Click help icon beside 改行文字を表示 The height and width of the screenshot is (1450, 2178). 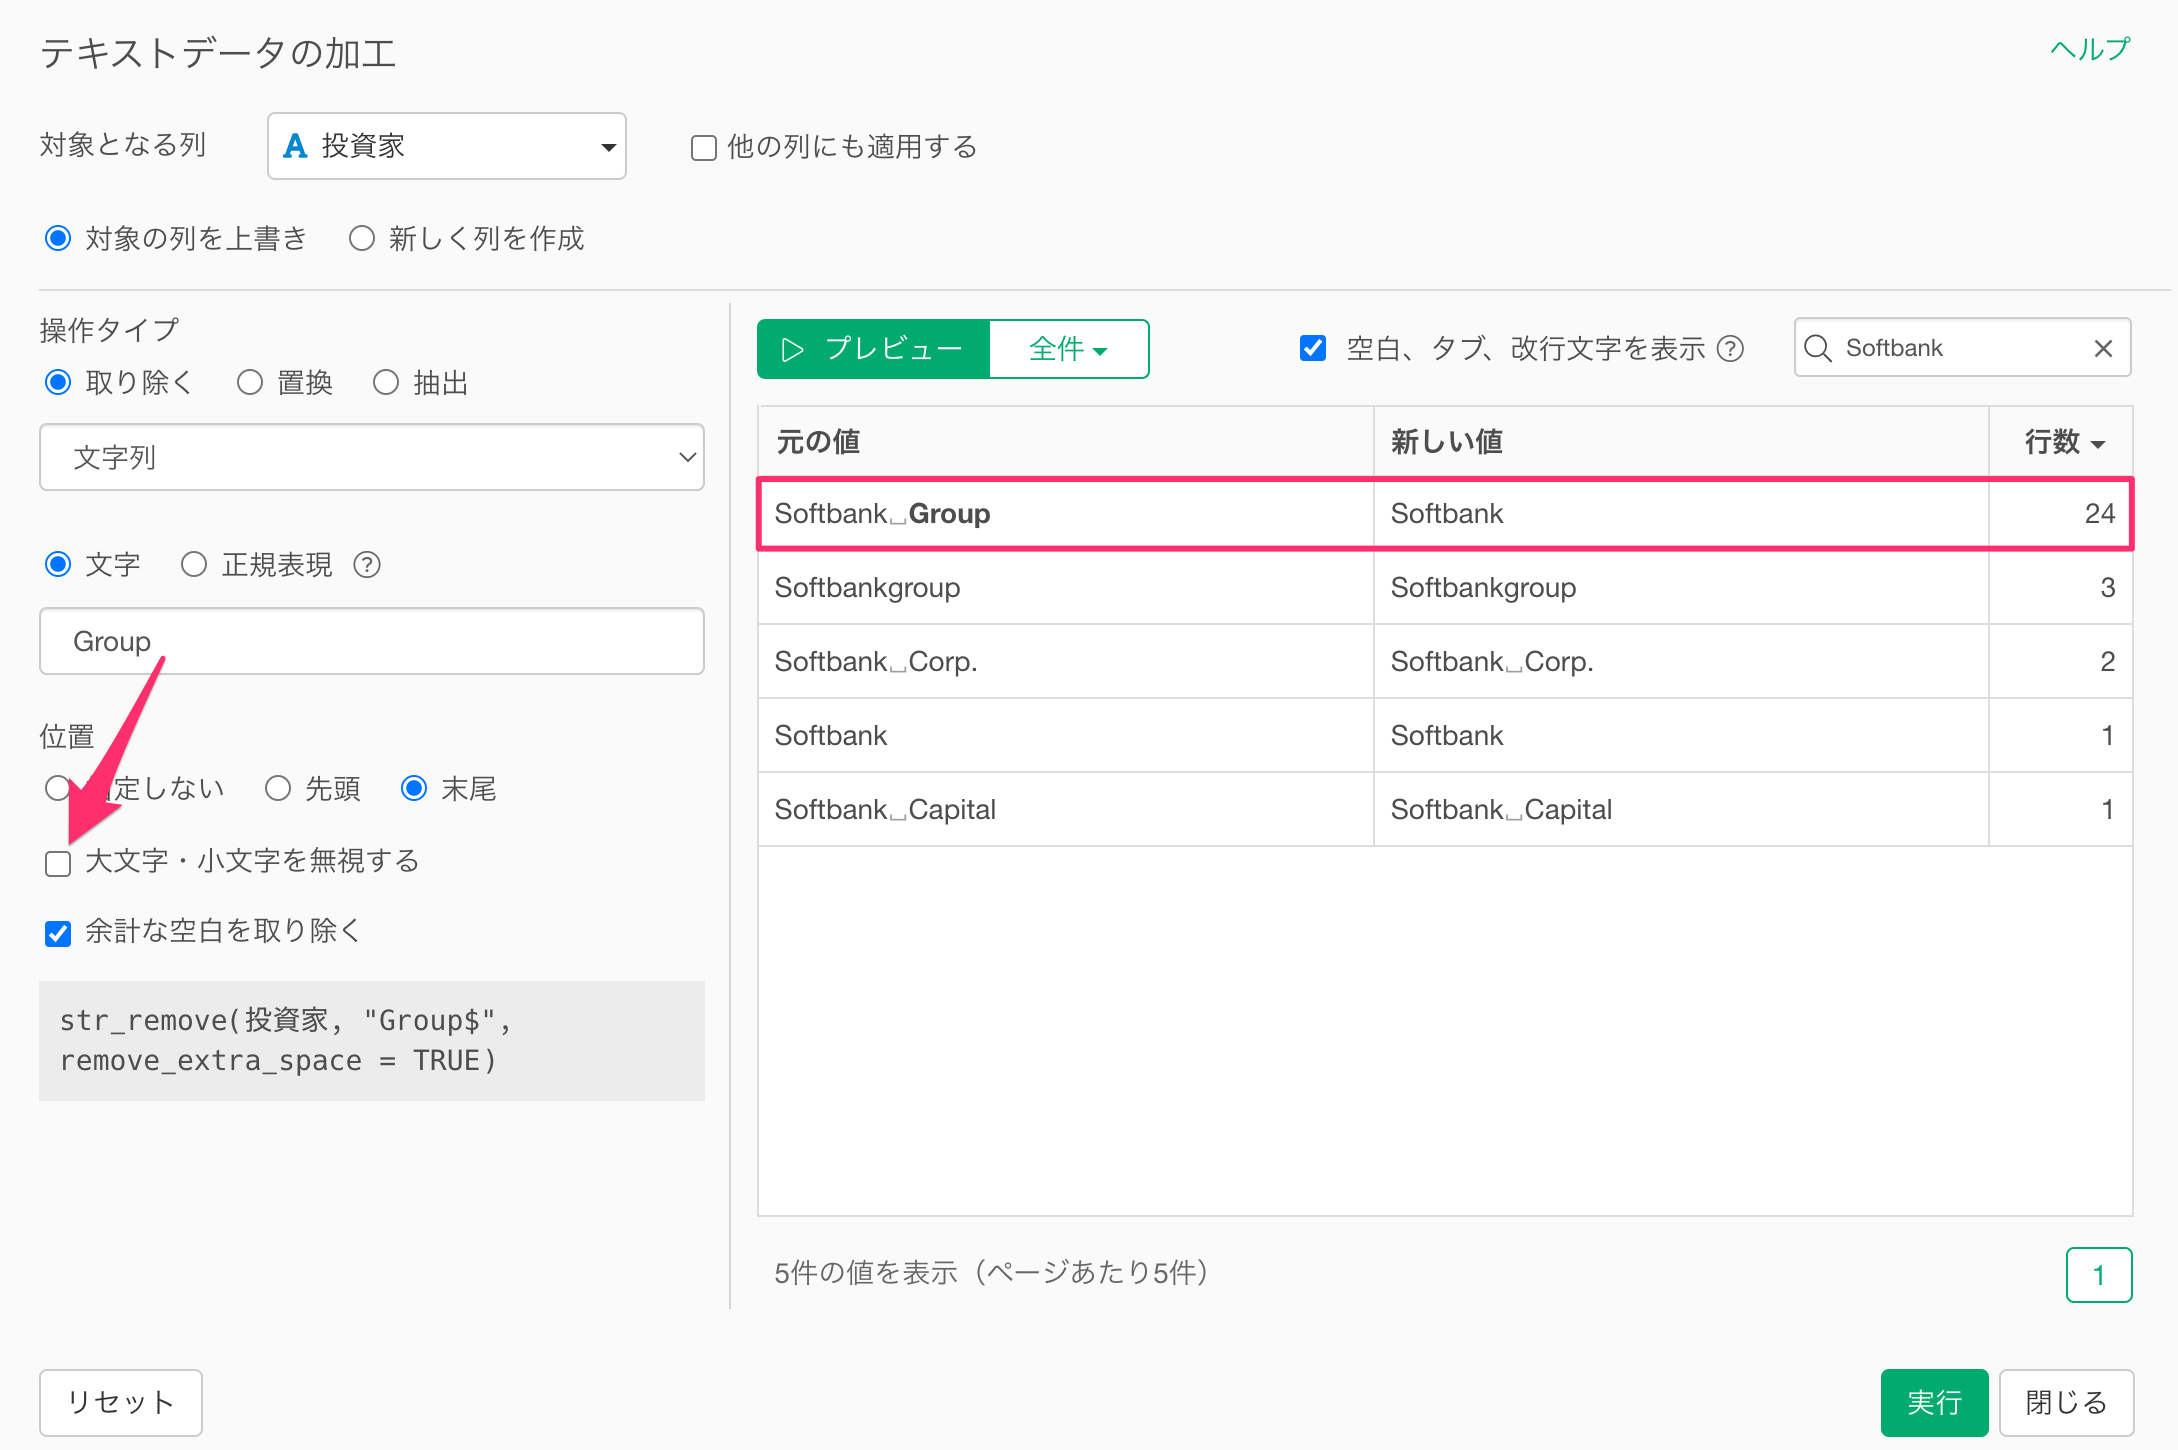click(x=1730, y=348)
